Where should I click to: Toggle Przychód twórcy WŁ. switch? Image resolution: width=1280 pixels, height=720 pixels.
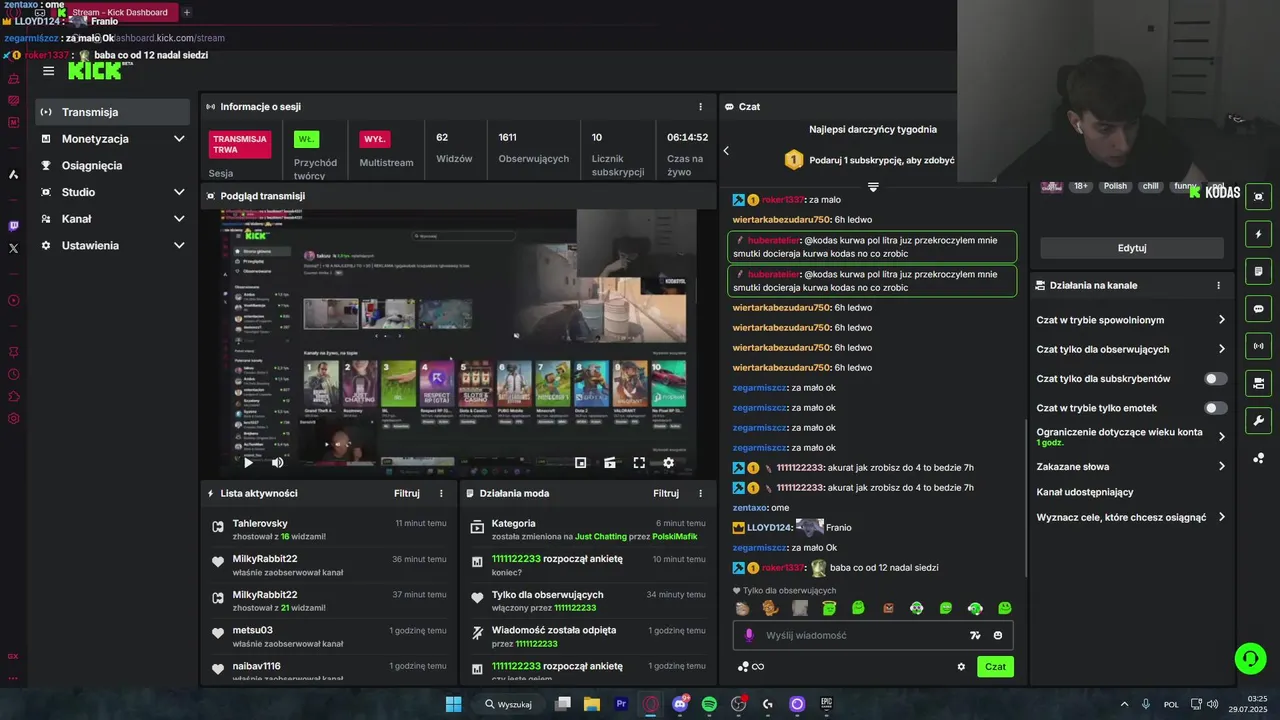[306, 139]
